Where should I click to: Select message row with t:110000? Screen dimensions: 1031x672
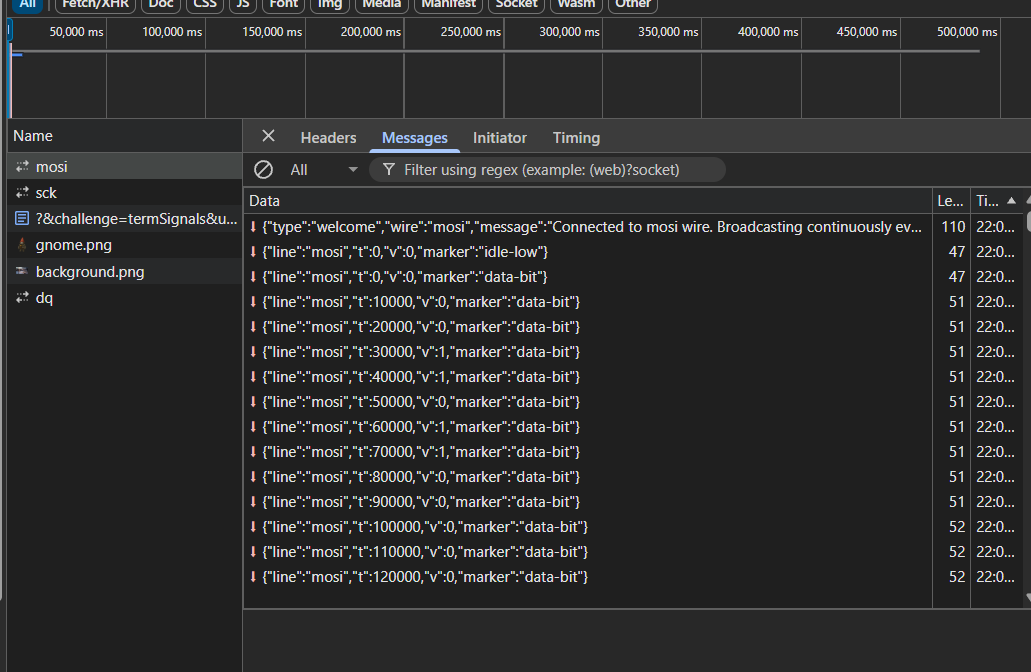tap(634, 552)
